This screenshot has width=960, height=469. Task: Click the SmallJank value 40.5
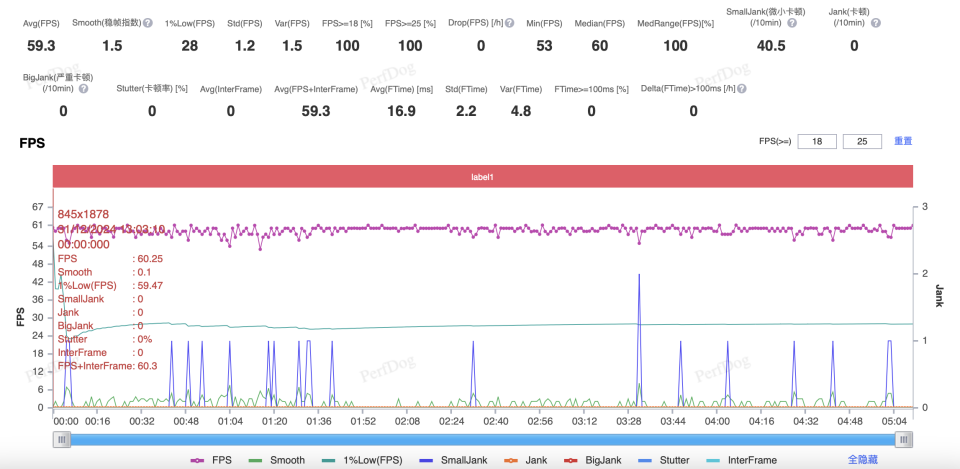771,46
